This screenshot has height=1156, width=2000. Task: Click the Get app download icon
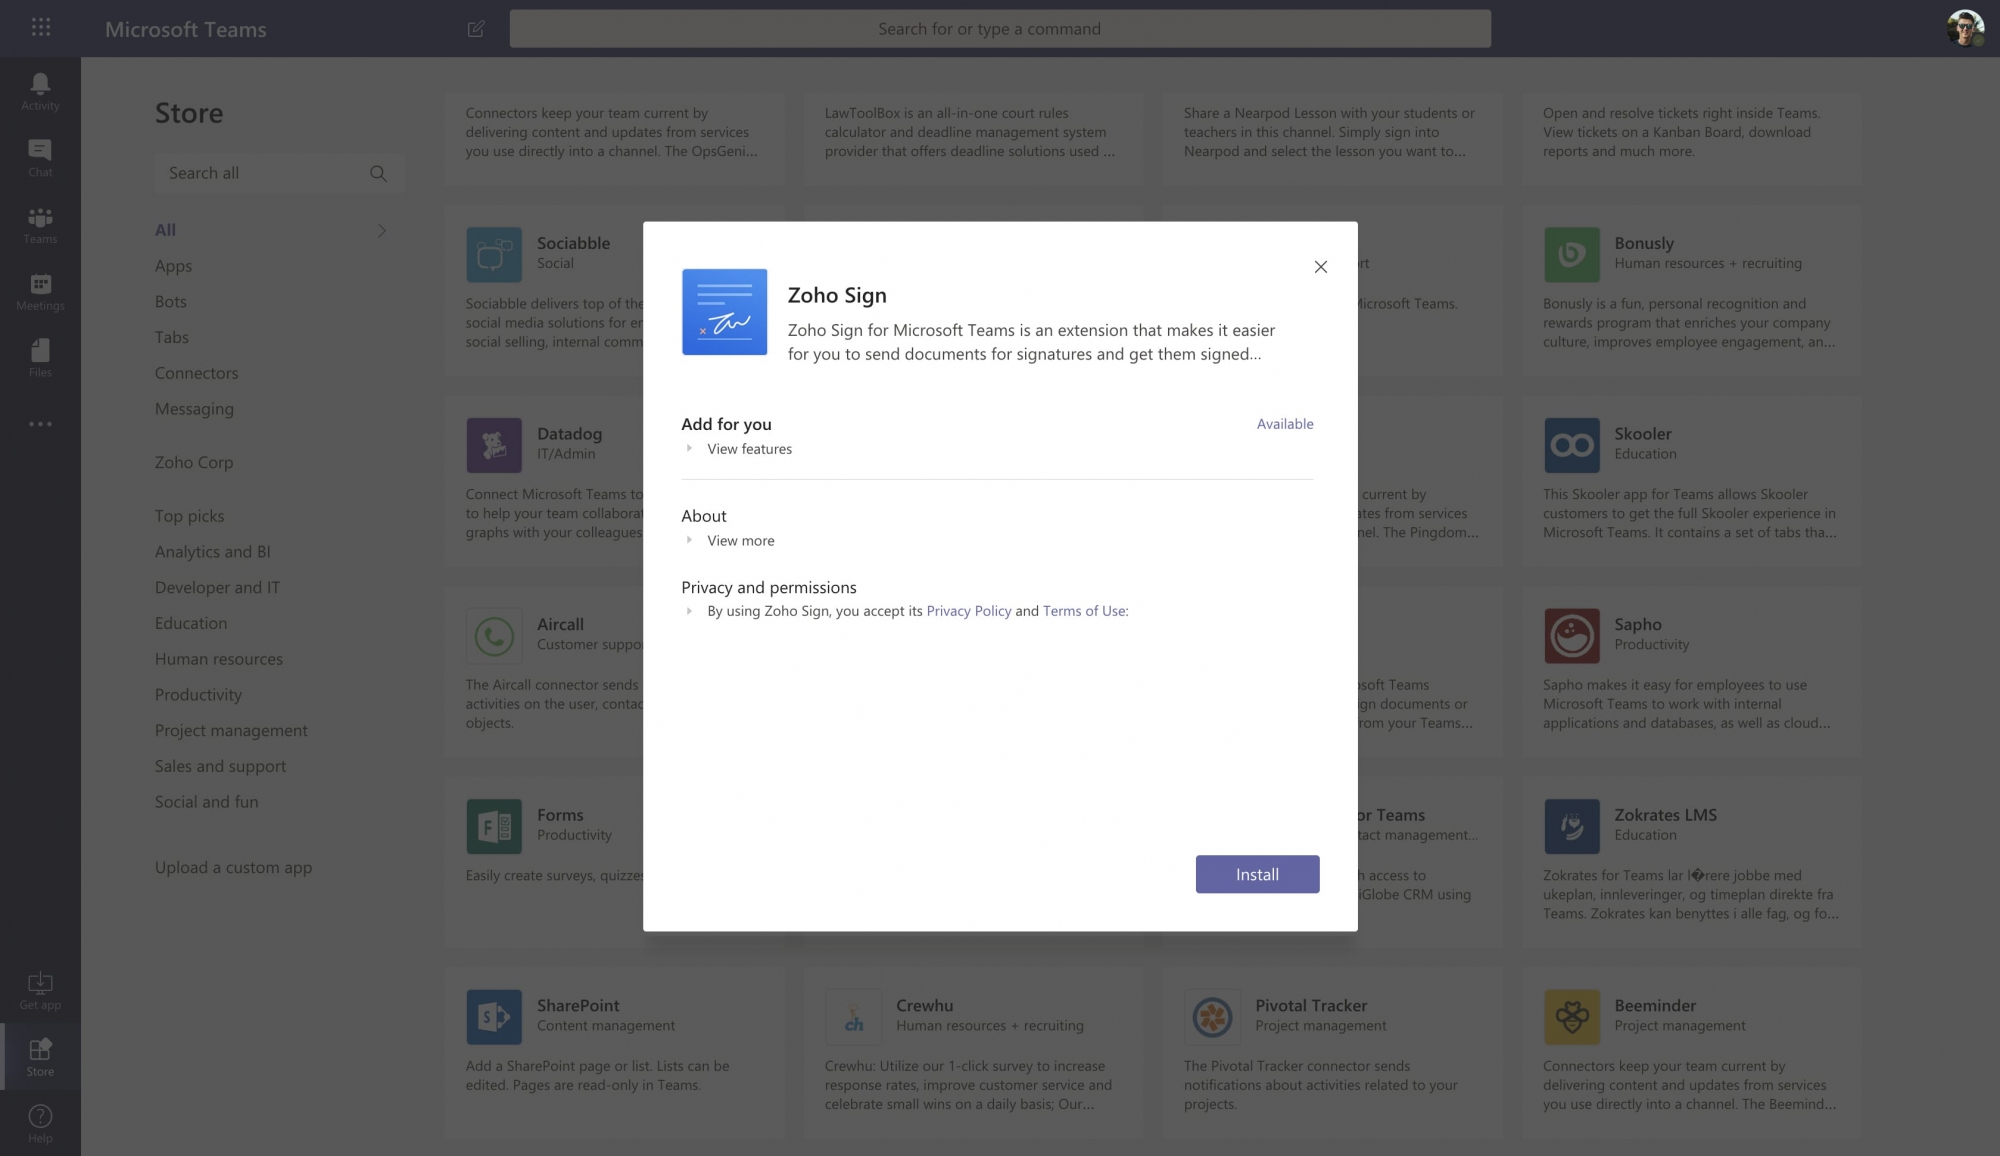(40, 989)
